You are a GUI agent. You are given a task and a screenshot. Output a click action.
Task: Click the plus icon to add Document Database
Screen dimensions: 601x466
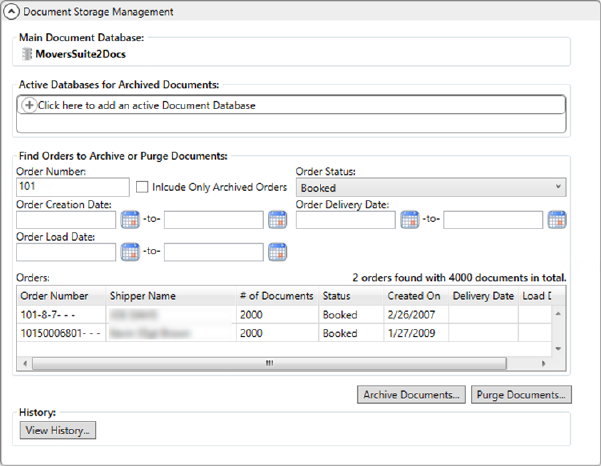point(30,105)
